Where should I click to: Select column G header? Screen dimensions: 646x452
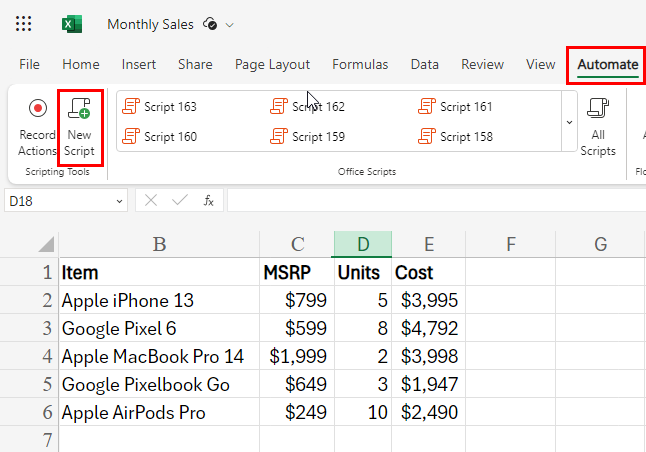coord(600,244)
